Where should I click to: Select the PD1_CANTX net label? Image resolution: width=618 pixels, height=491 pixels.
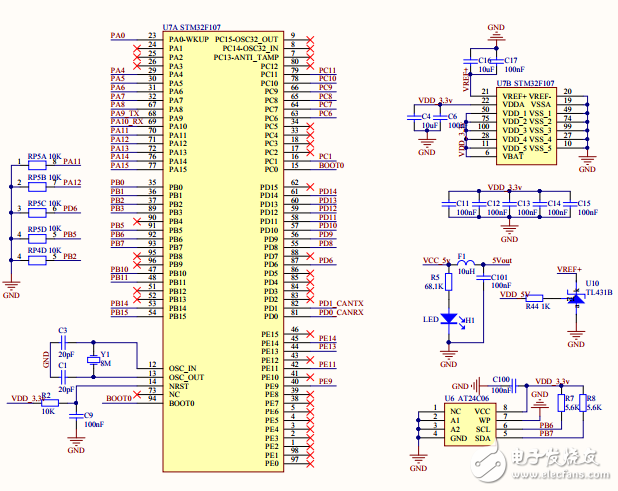(341, 303)
